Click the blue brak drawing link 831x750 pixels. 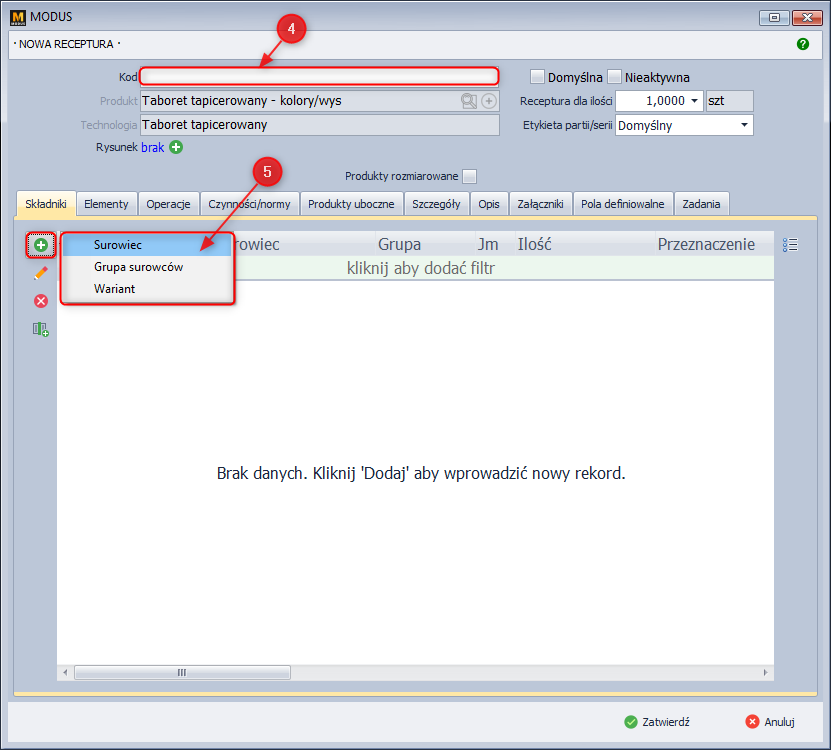tap(153, 147)
